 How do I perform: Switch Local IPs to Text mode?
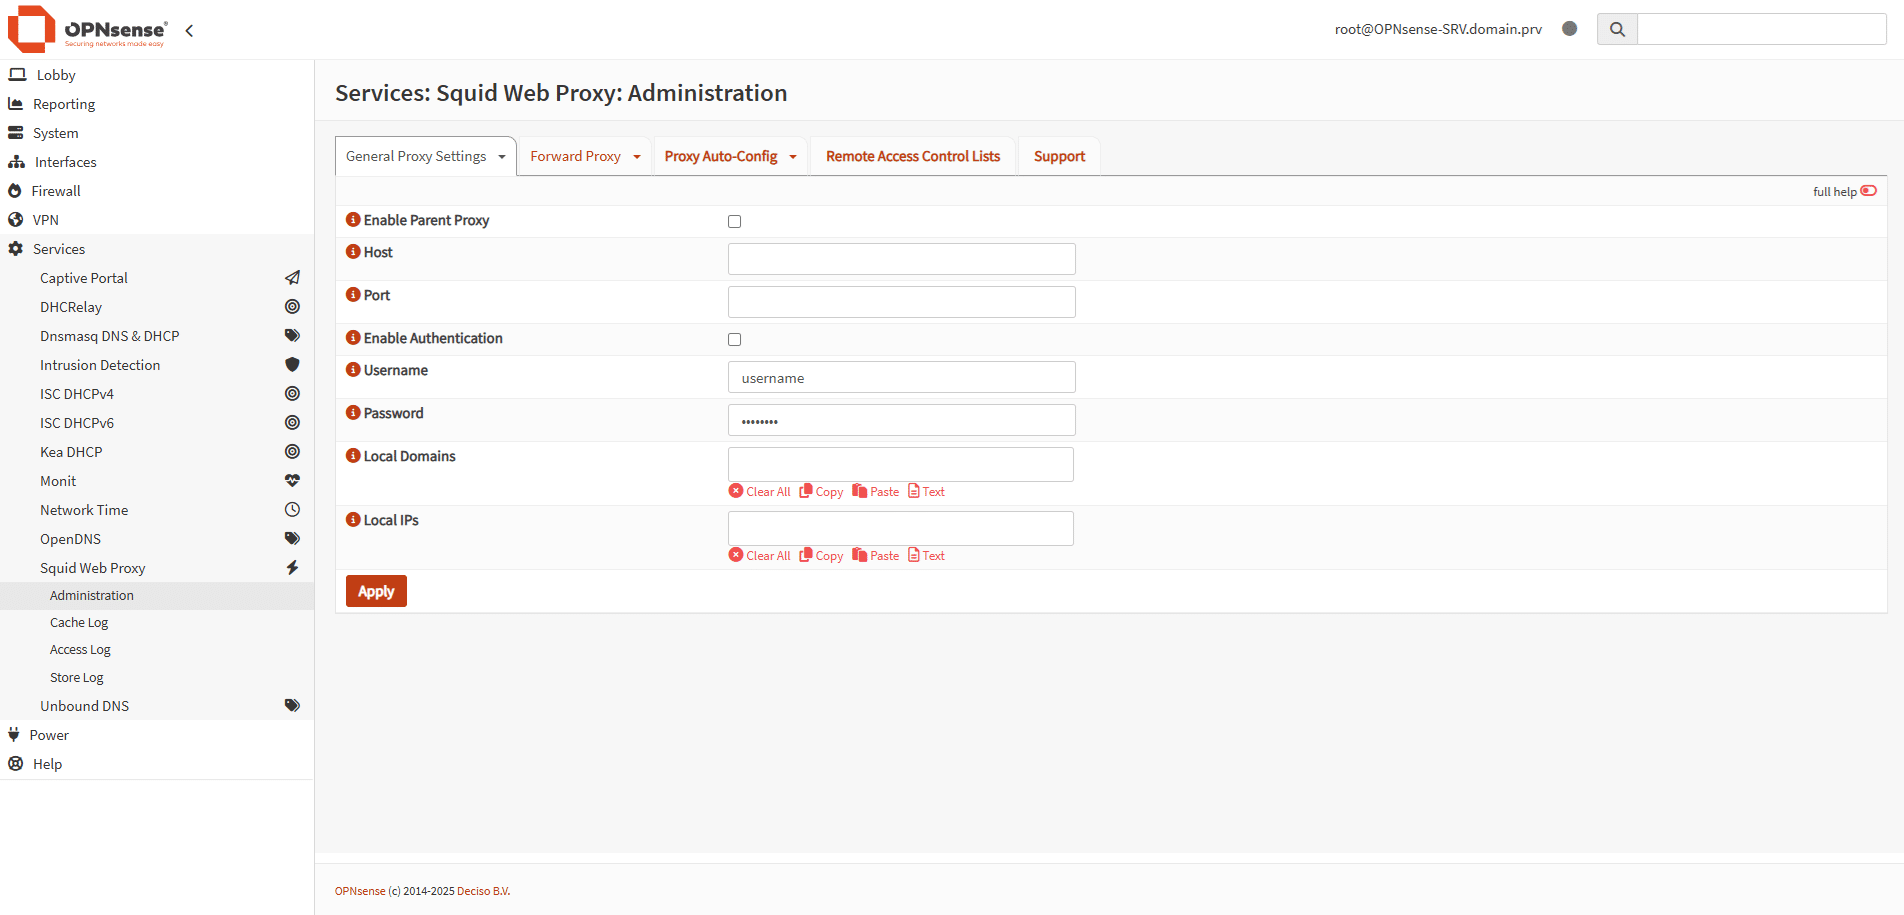[x=926, y=555]
